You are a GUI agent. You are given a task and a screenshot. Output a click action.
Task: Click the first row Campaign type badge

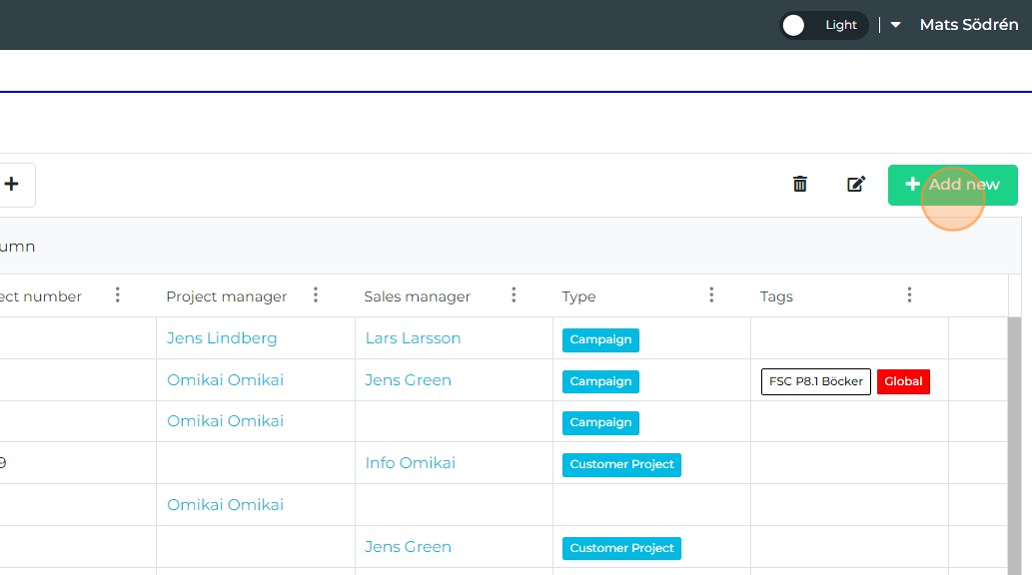tap(600, 340)
